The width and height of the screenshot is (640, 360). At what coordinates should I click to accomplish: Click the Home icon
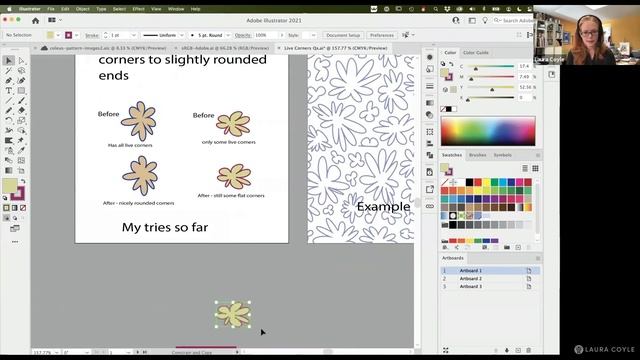[x=36, y=20]
